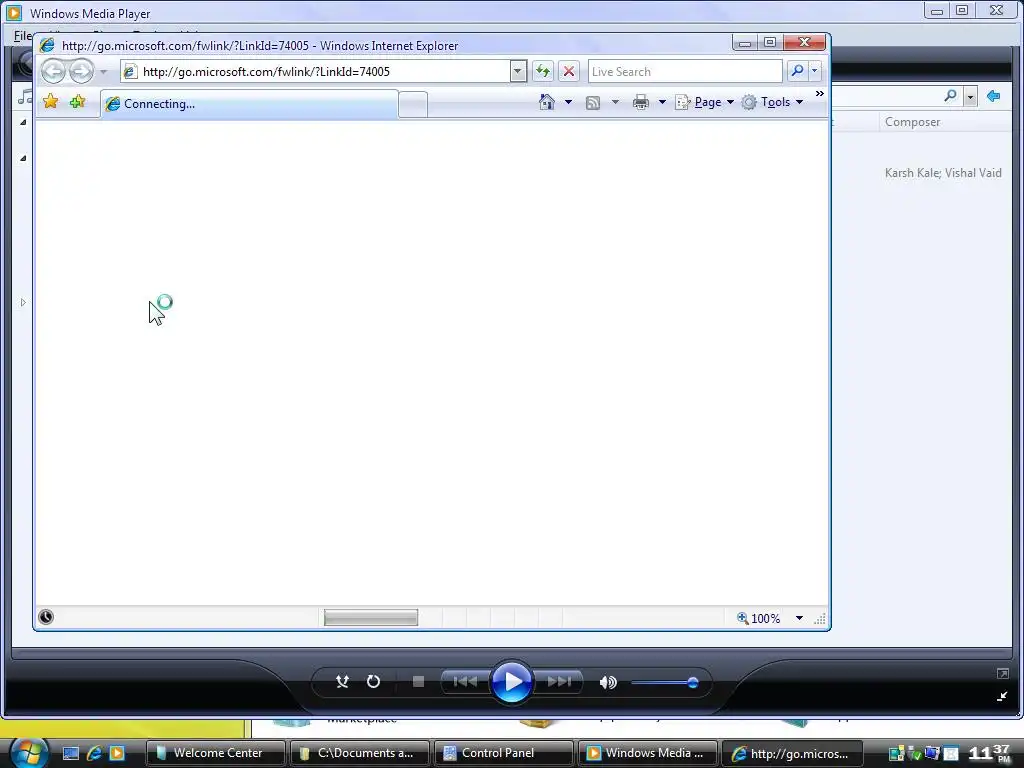
Task: Click the red Stop loading button
Action: (569, 71)
